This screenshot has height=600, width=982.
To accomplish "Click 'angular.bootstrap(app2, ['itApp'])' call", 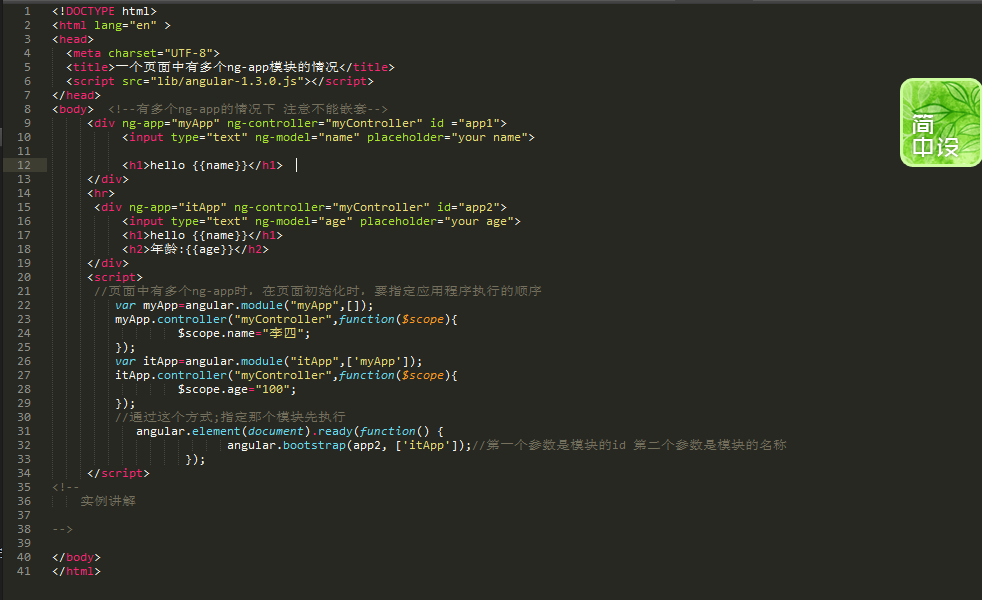I will pos(349,445).
